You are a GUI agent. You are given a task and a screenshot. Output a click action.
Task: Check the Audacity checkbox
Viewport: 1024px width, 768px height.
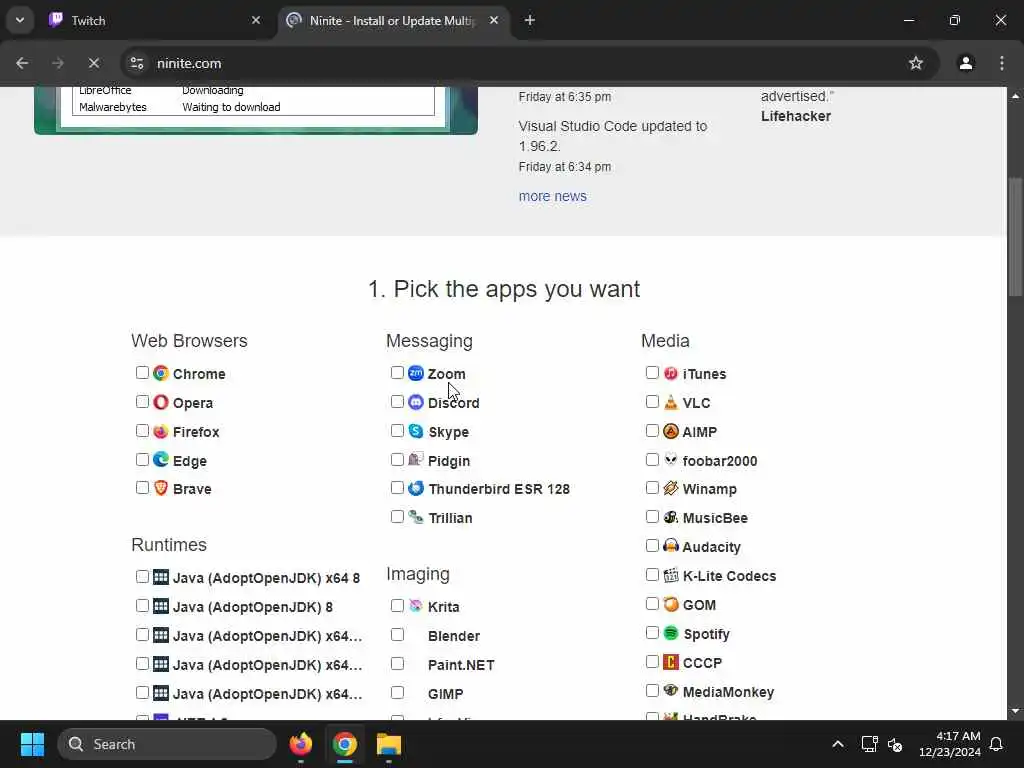[x=652, y=545]
